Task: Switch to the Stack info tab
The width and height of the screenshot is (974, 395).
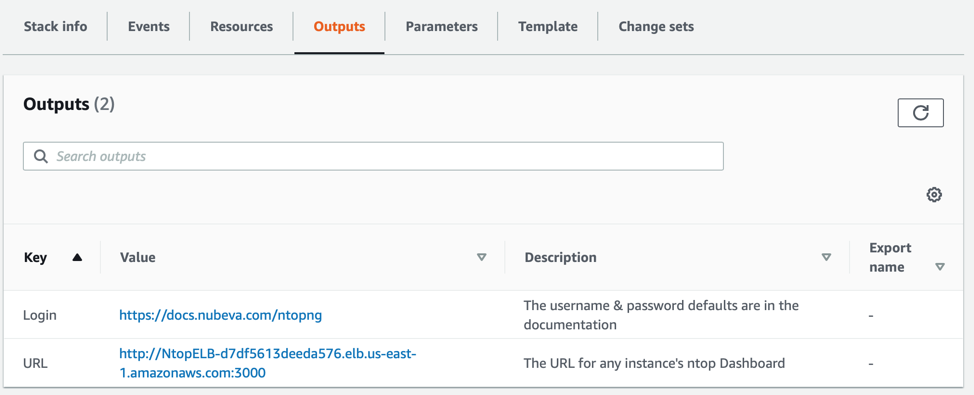Action: click(x=55, y=27)
